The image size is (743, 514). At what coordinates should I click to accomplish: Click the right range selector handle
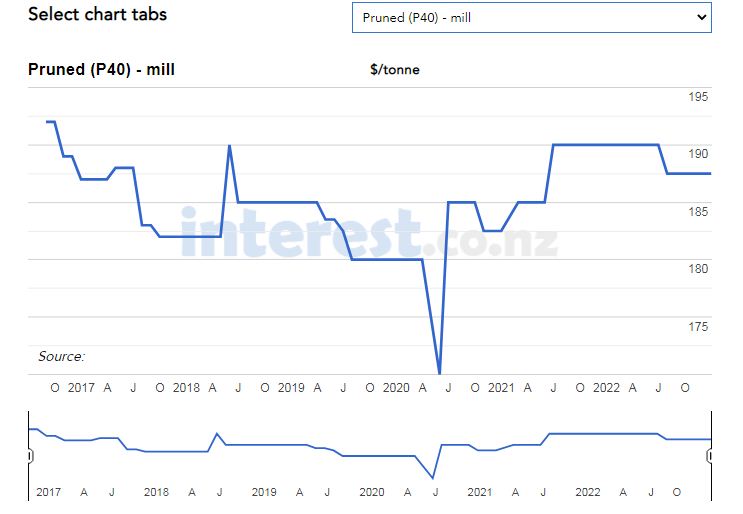coord(710,456)
